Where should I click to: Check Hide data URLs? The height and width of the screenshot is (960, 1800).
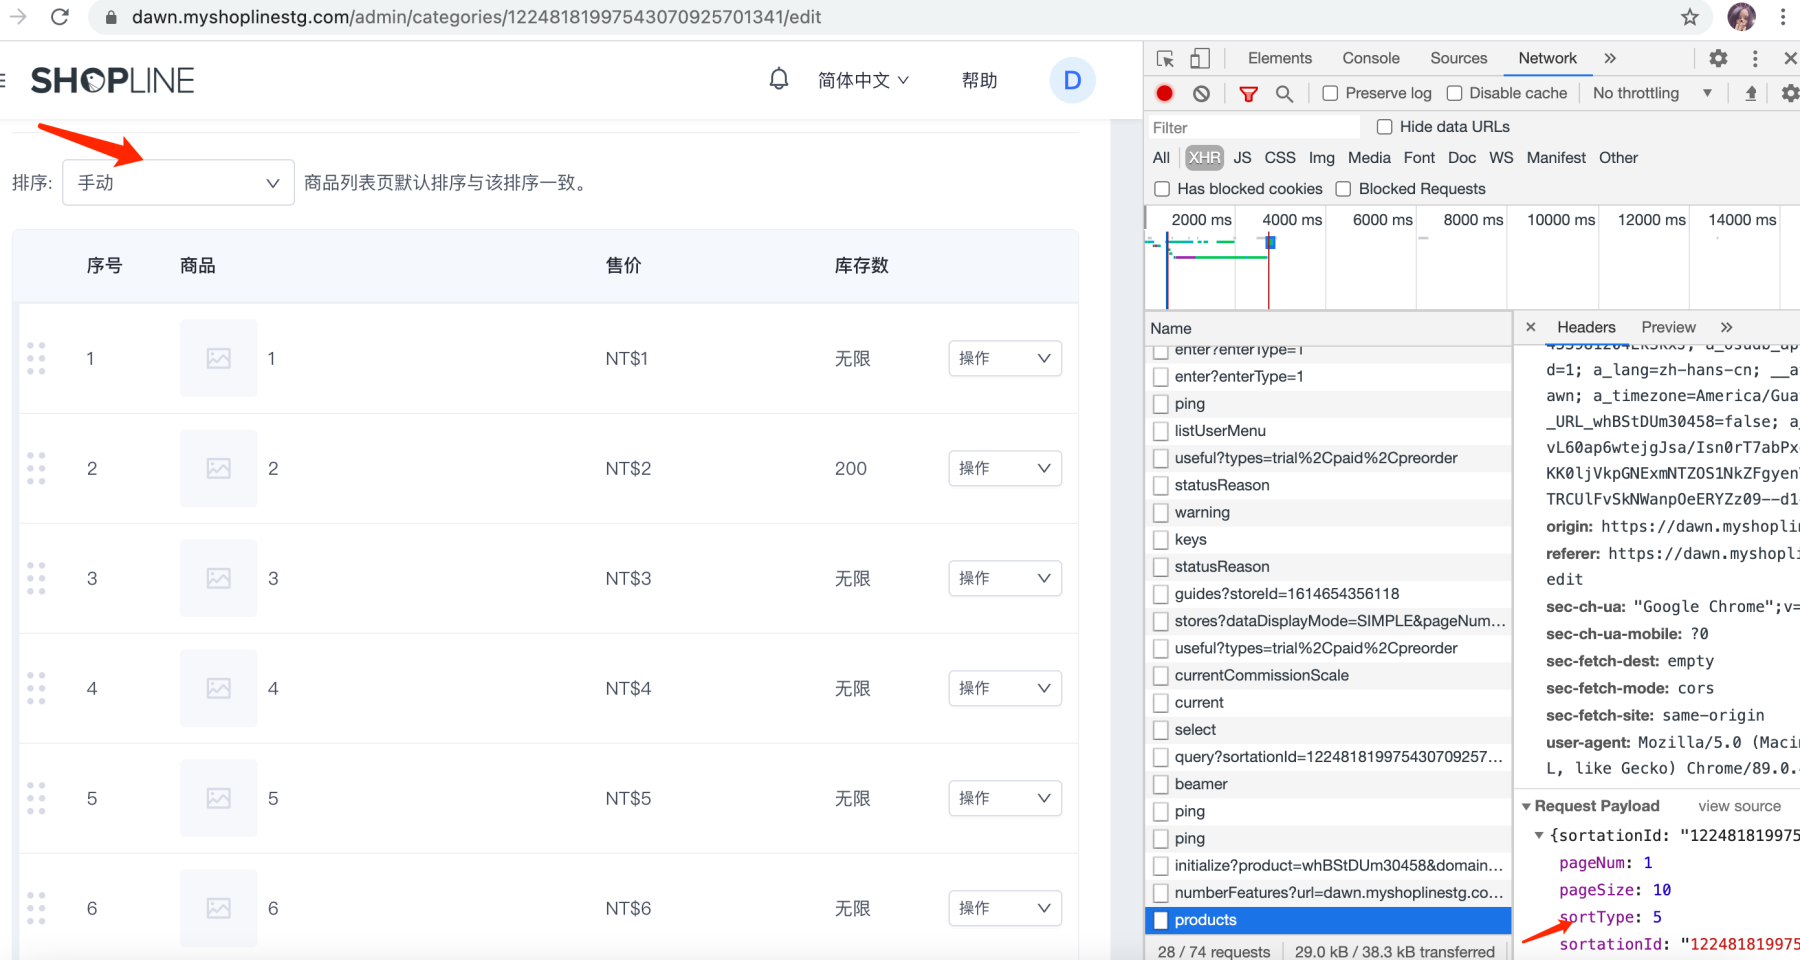pos(1384,127)
